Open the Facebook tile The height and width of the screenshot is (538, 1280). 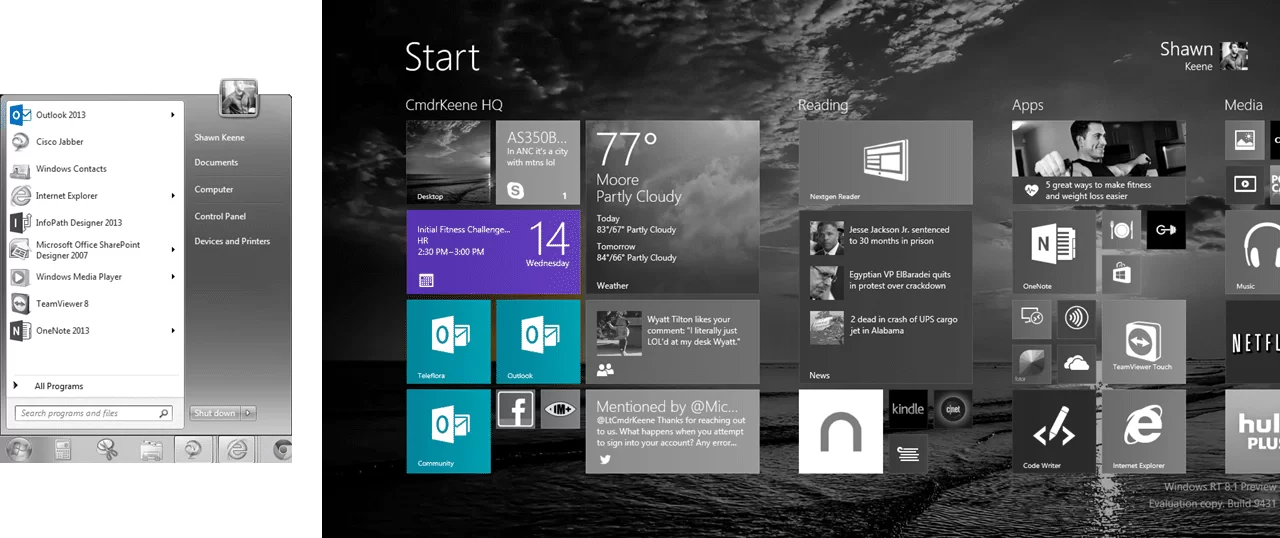tap(516, 409)
